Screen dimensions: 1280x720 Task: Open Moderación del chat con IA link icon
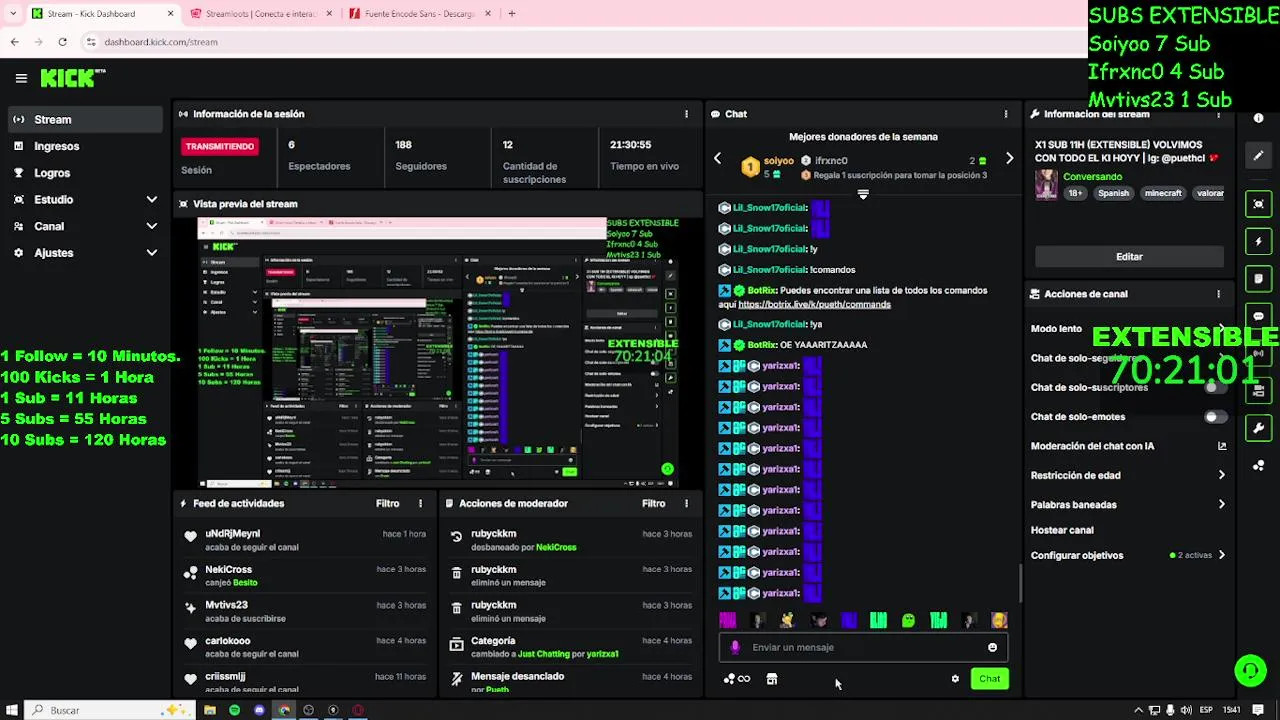tap(1221, 446)
